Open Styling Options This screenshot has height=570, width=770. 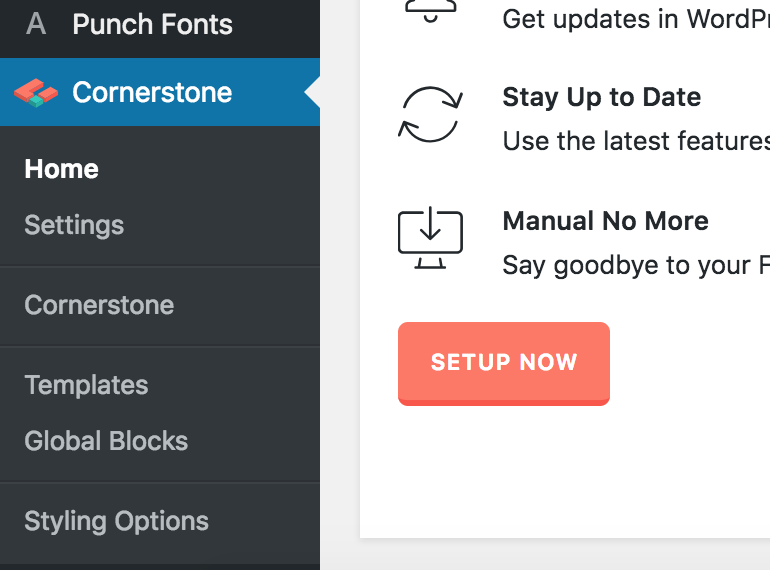point(116,521)
